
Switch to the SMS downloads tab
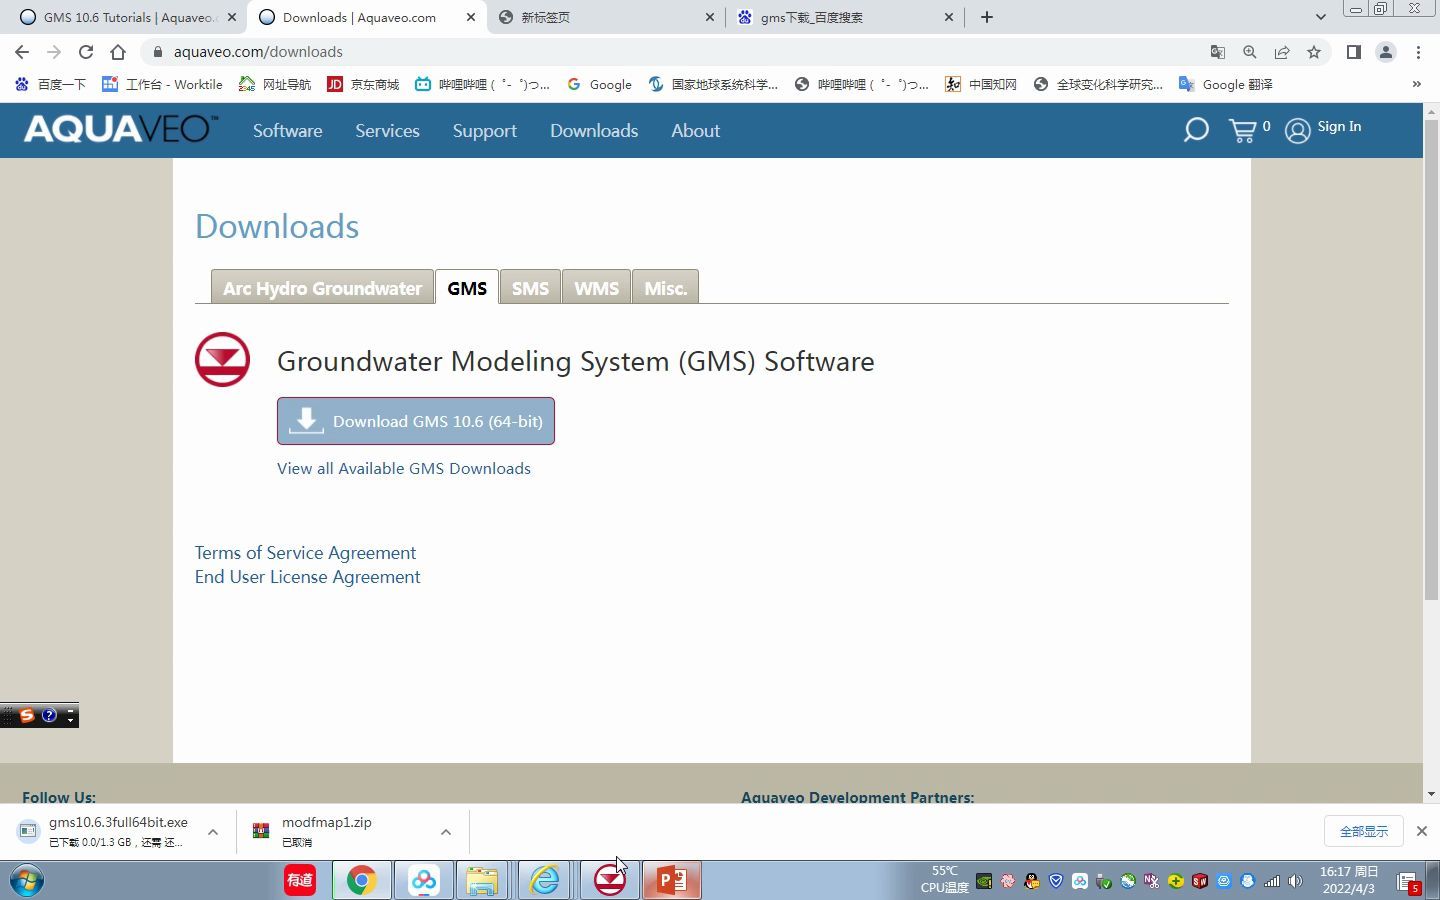[530, 287]
